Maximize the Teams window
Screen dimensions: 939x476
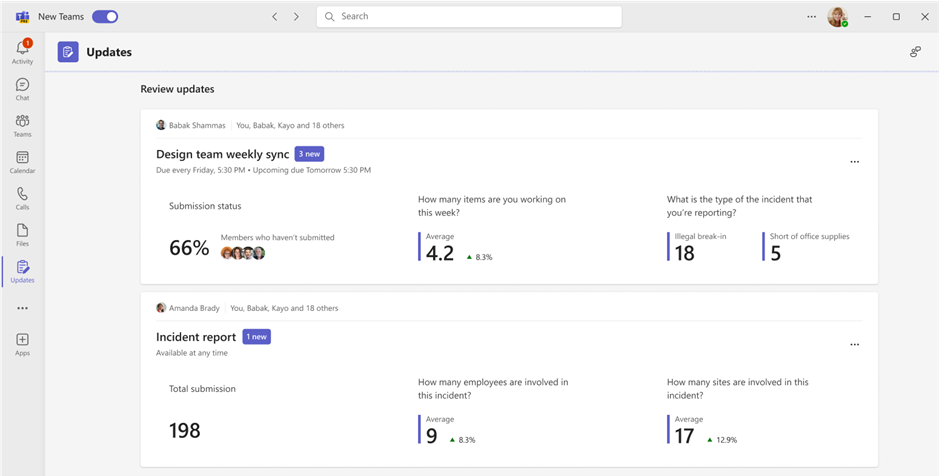pos(896,17)
